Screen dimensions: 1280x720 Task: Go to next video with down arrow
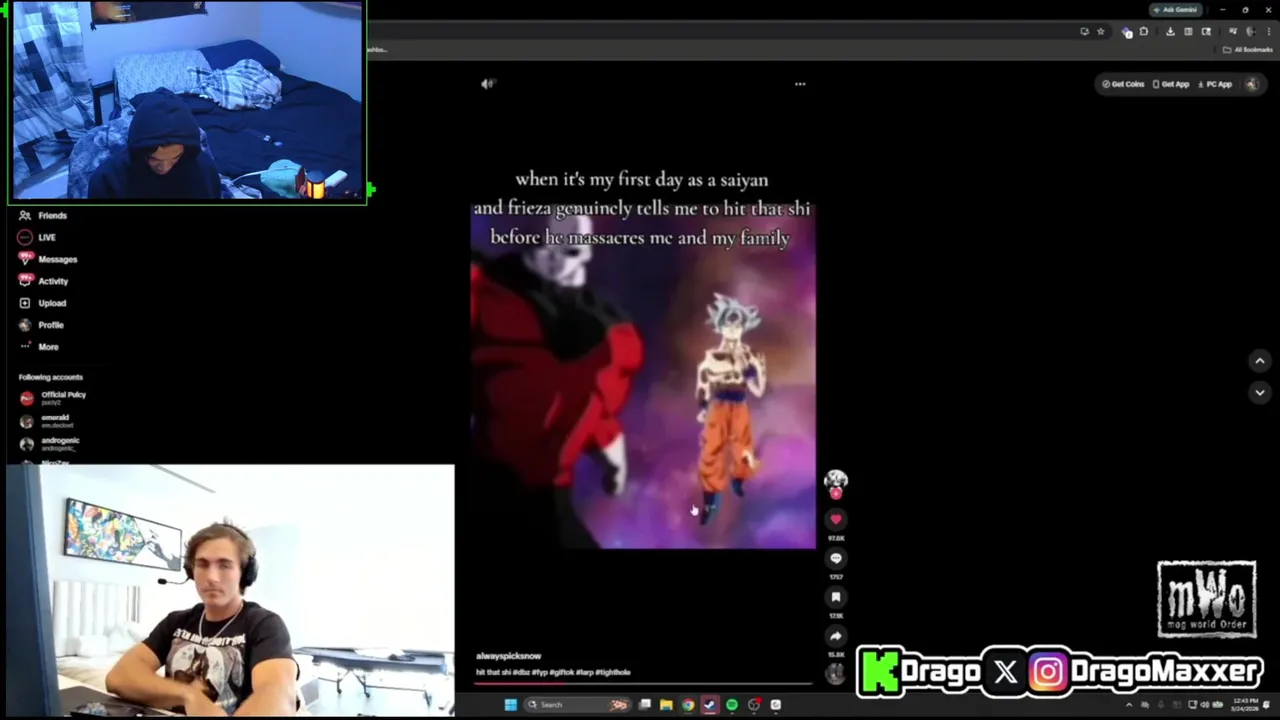click(x=1260, y=393)
